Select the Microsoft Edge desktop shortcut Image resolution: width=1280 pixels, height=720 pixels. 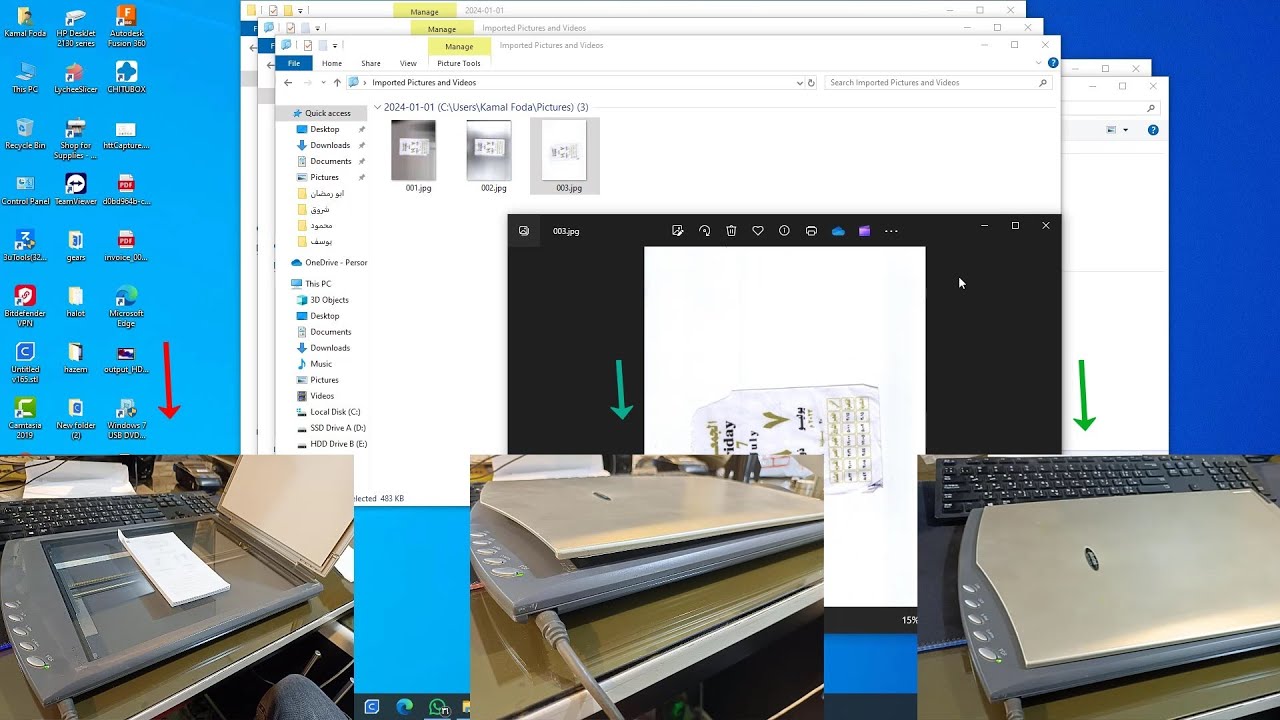[x=126, y=306]
